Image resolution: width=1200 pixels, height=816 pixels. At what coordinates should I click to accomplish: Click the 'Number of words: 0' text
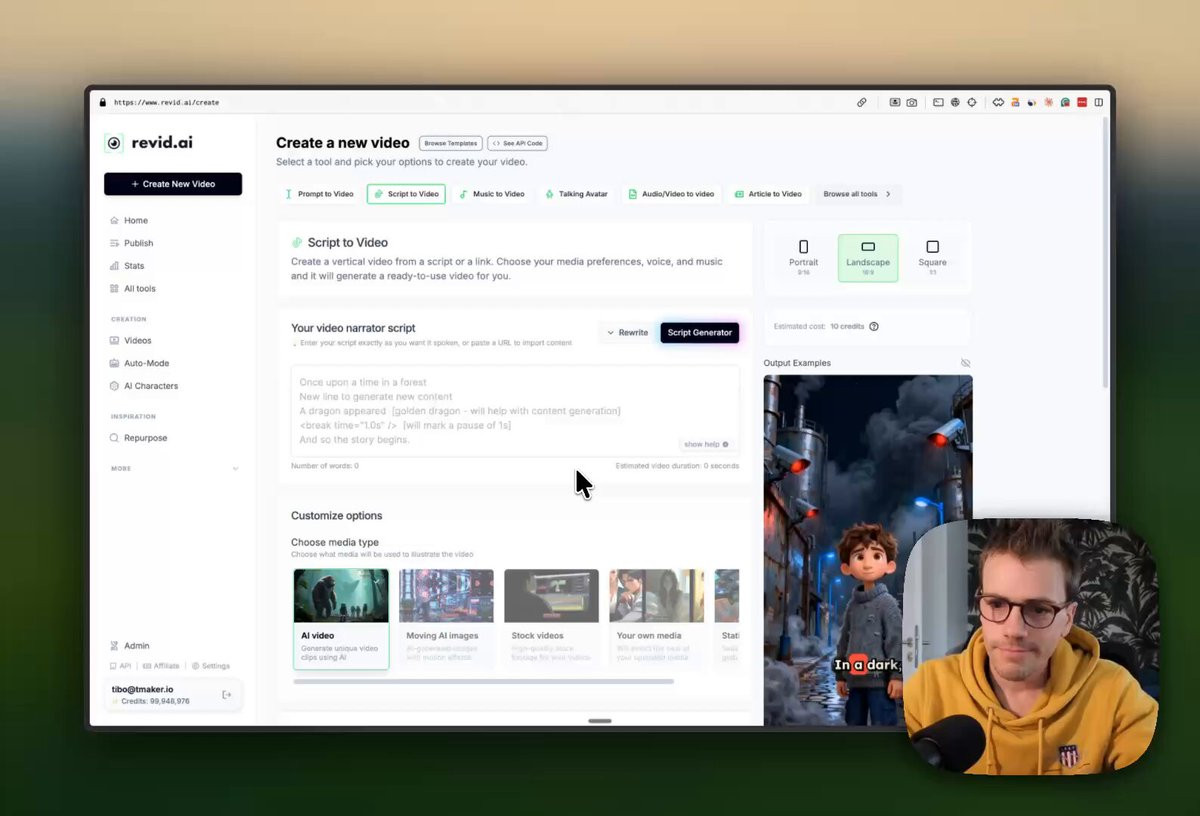tap(325, 466)
